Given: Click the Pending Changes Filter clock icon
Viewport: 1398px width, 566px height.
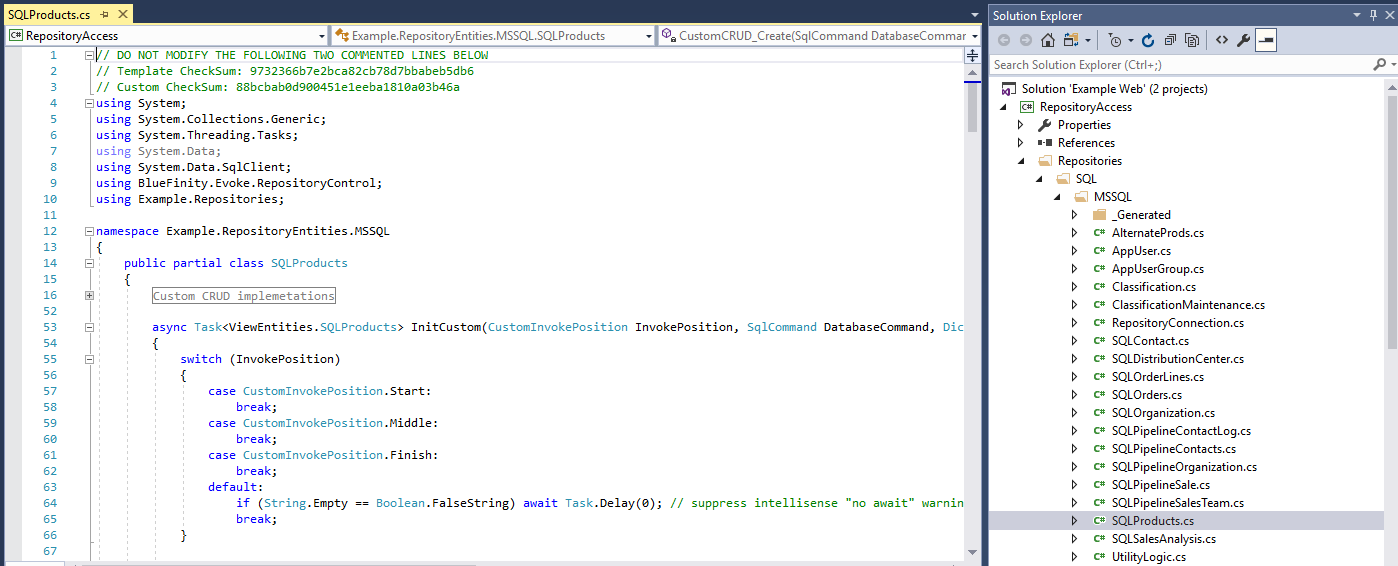Looking at the screenshot, I should pos(1115,40).
